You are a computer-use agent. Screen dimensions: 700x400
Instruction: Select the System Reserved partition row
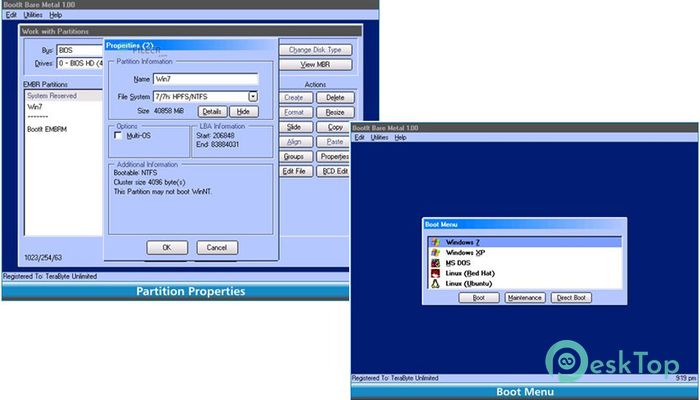(x=64, y=96)
